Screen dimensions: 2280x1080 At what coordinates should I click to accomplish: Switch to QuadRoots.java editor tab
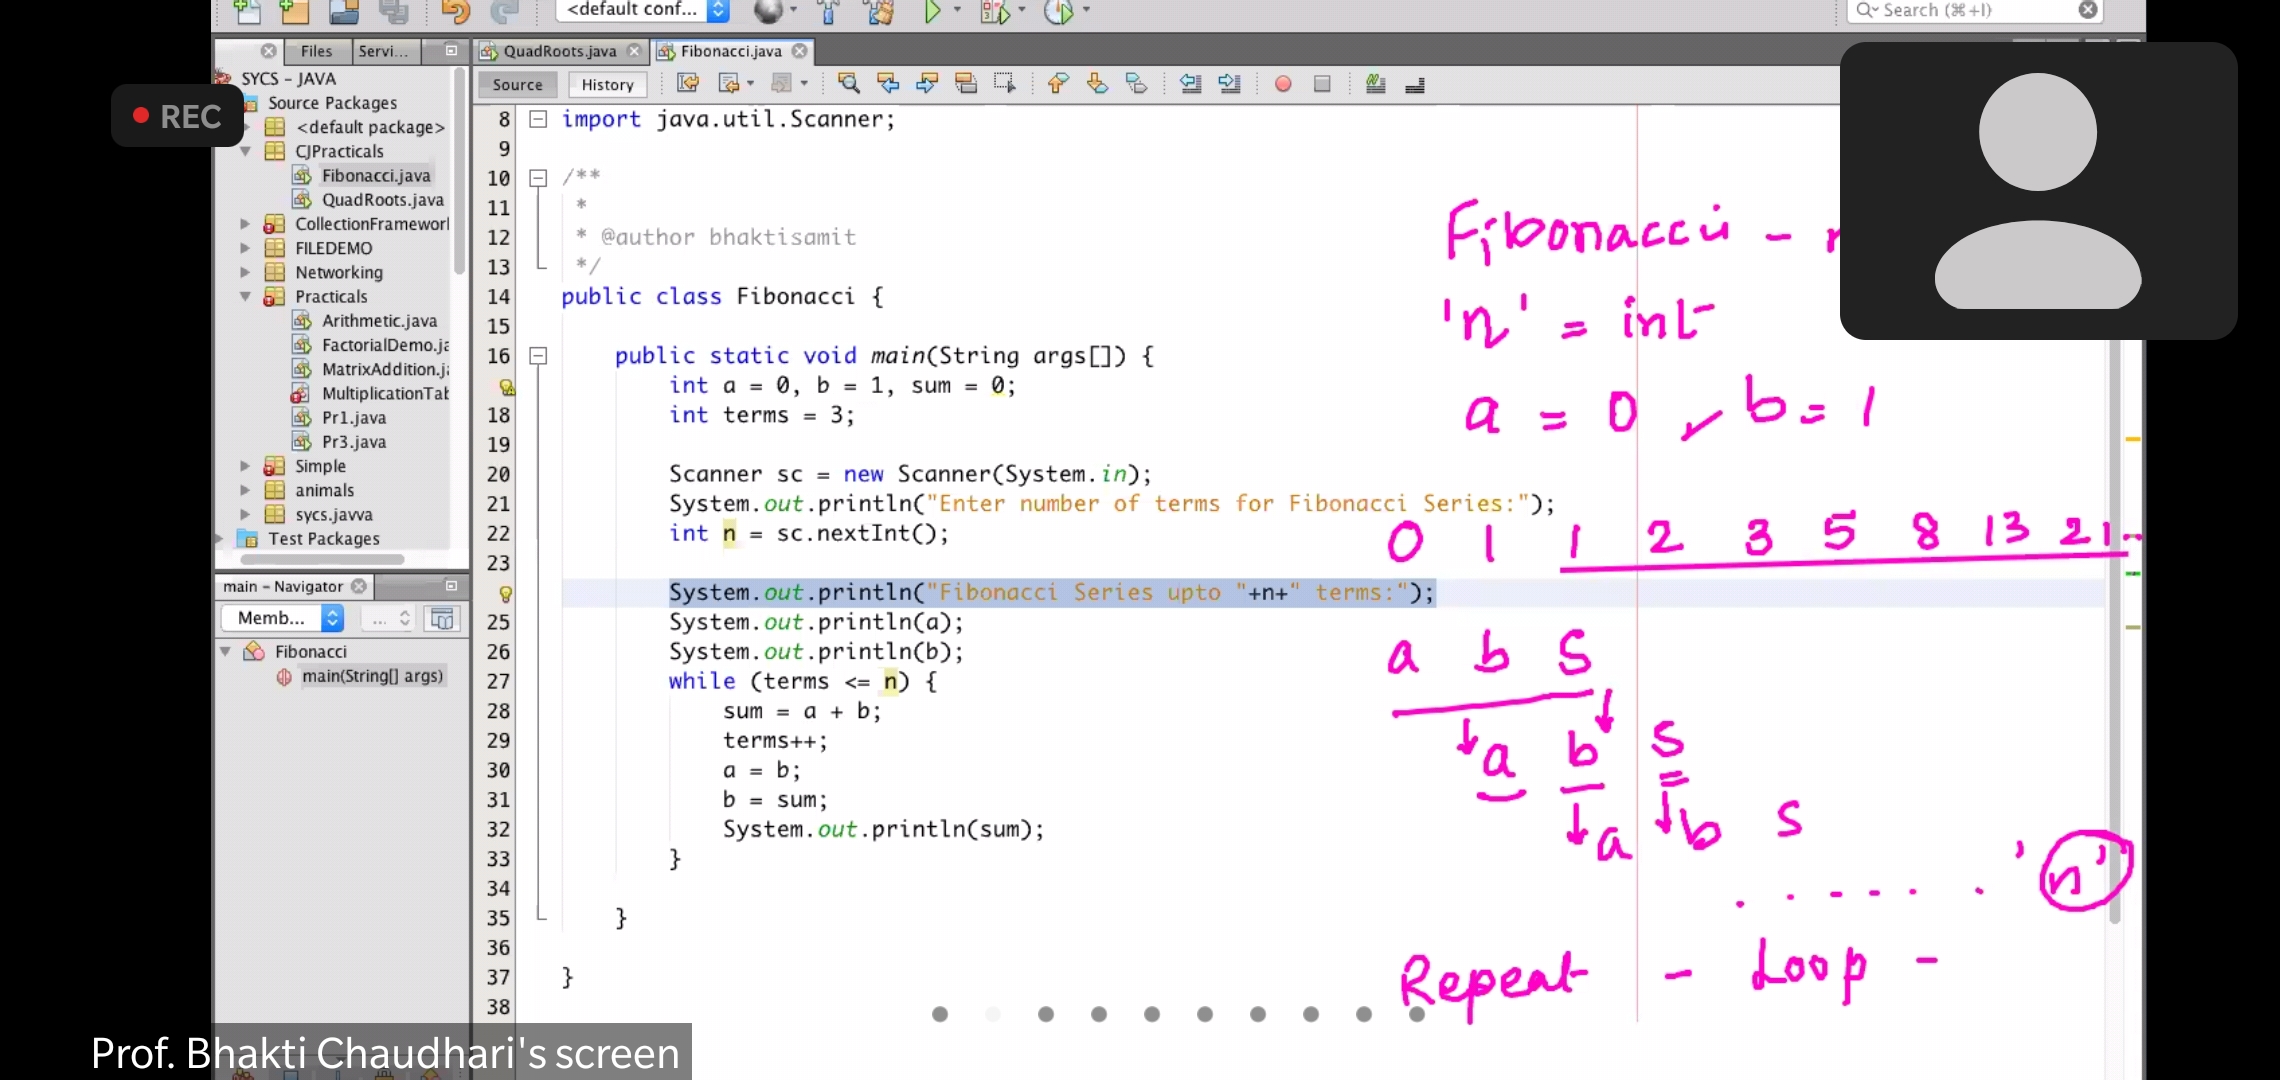point(559,51)
